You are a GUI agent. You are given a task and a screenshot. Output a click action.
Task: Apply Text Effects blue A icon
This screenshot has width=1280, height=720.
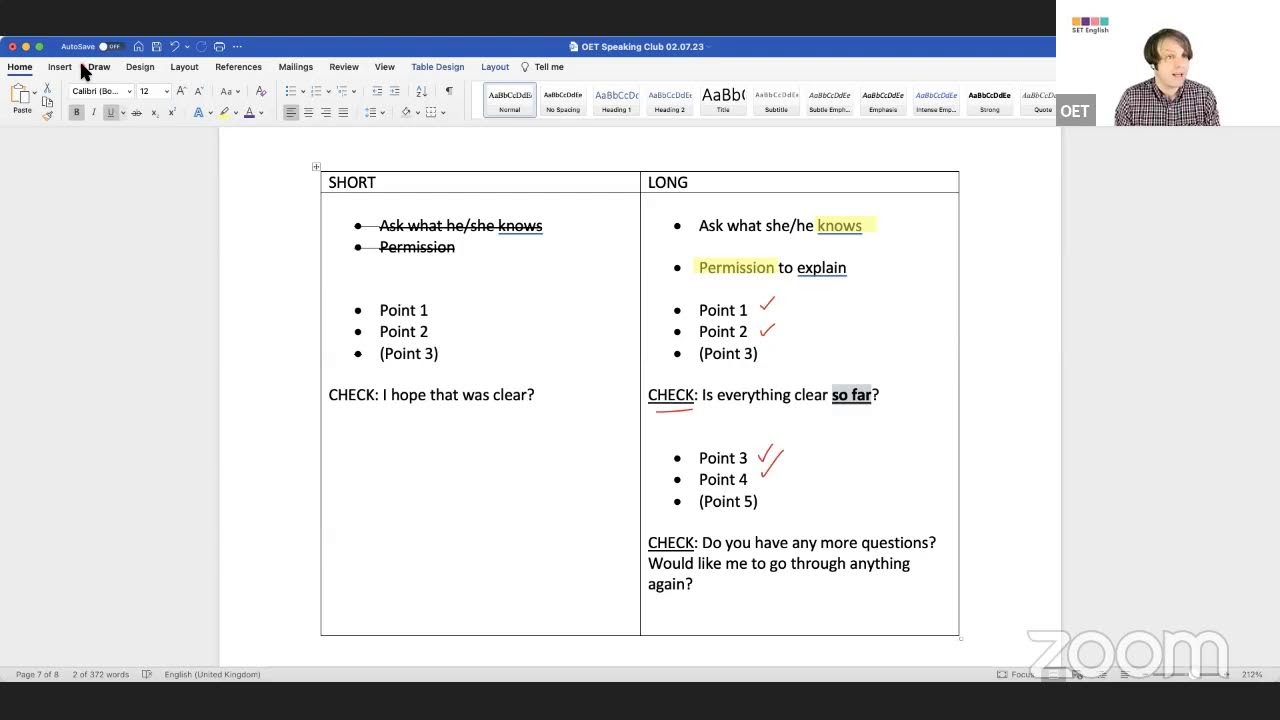(198, 113)
